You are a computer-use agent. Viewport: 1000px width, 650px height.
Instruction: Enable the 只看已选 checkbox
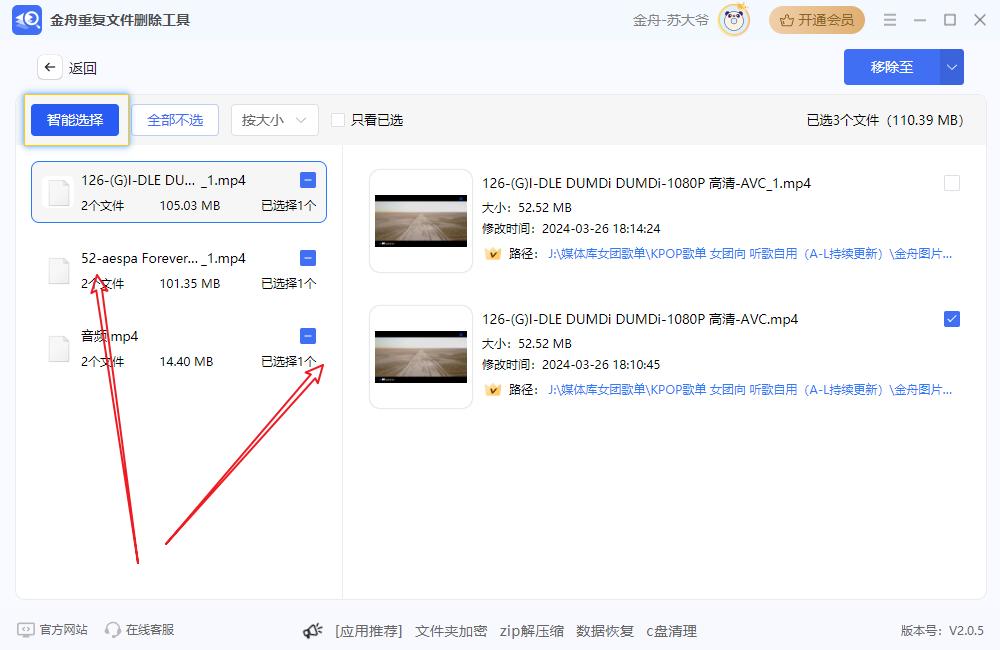[x=338, y=120]
